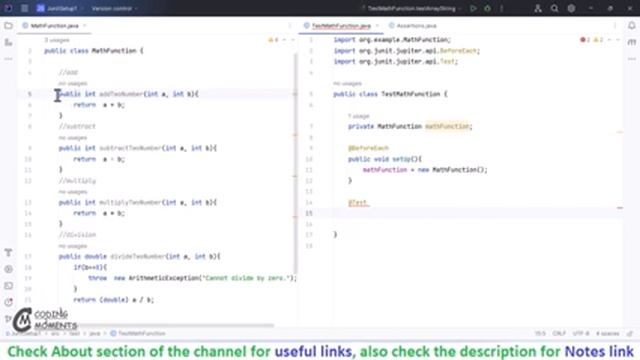The image size is (640, 360).
Task: Click the TestMathFunction breadcrumb item
Action: [x=138, y=333]
